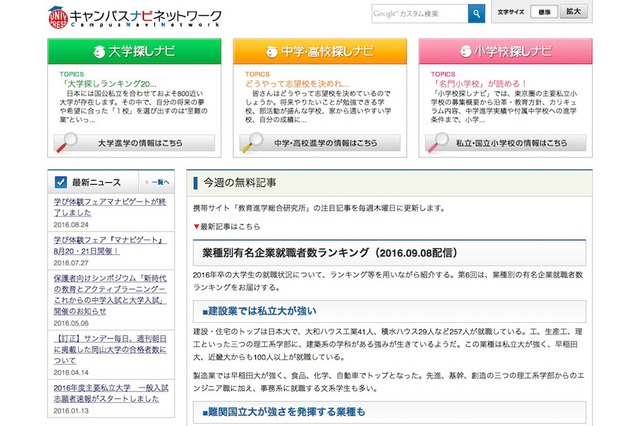Click yellow magnifier icon on 中学・高校進学 button
Screen dimensions: 640x426
[x=252, y=142]
